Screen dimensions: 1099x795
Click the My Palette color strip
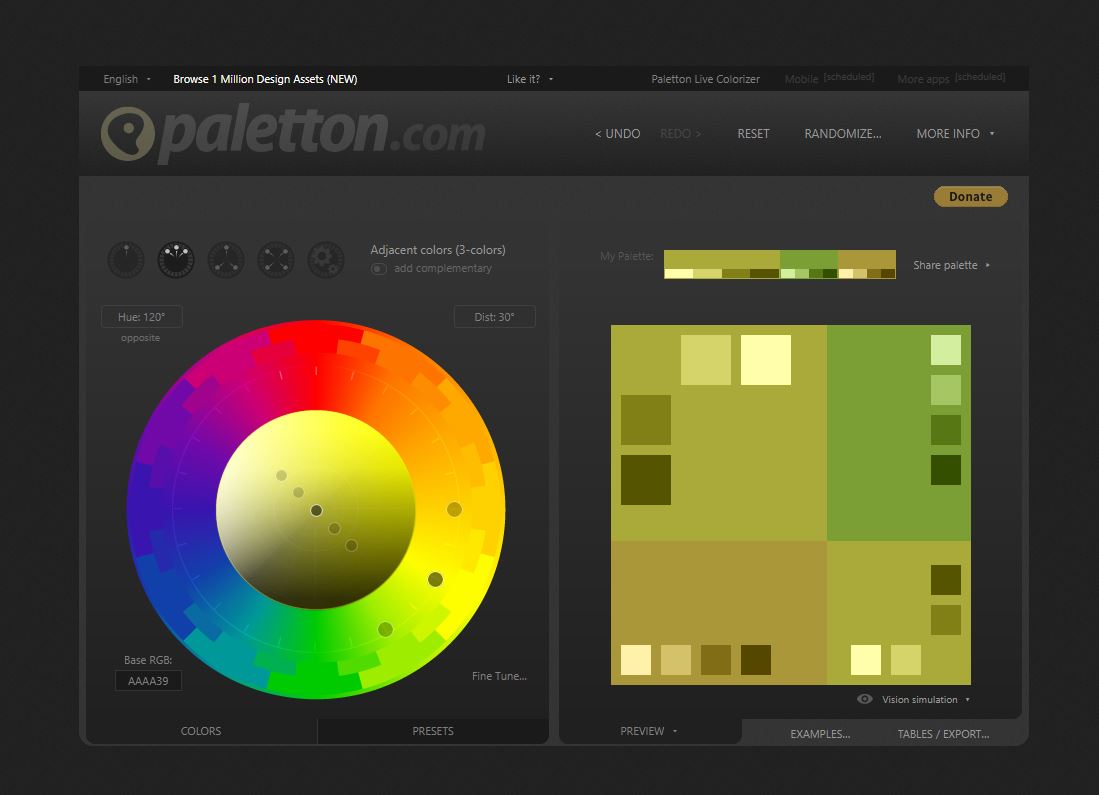coord(779,264)
